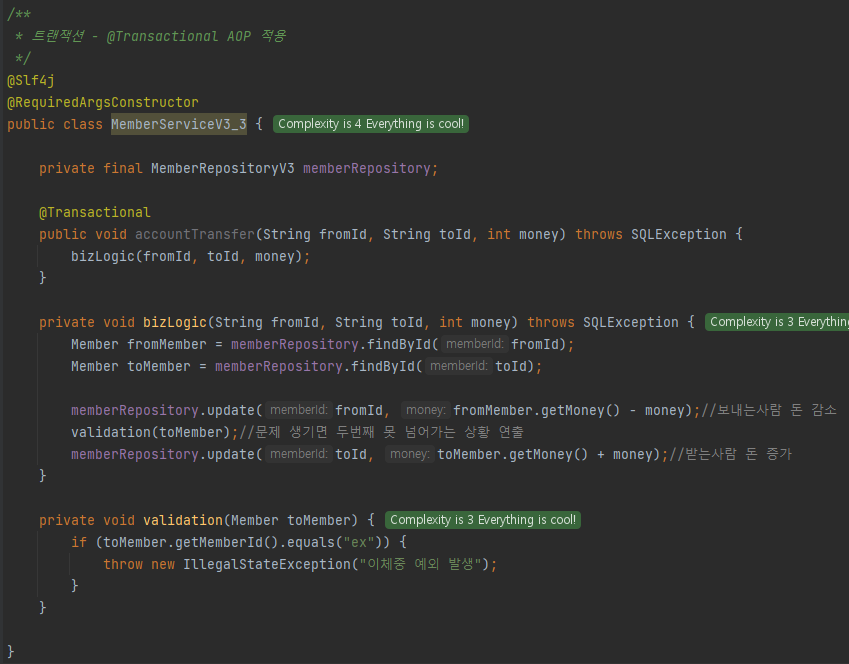This screenshot has height=664, width=849.
Task: Click SQLException in accountTransfer signature
Action: point(679,235)
